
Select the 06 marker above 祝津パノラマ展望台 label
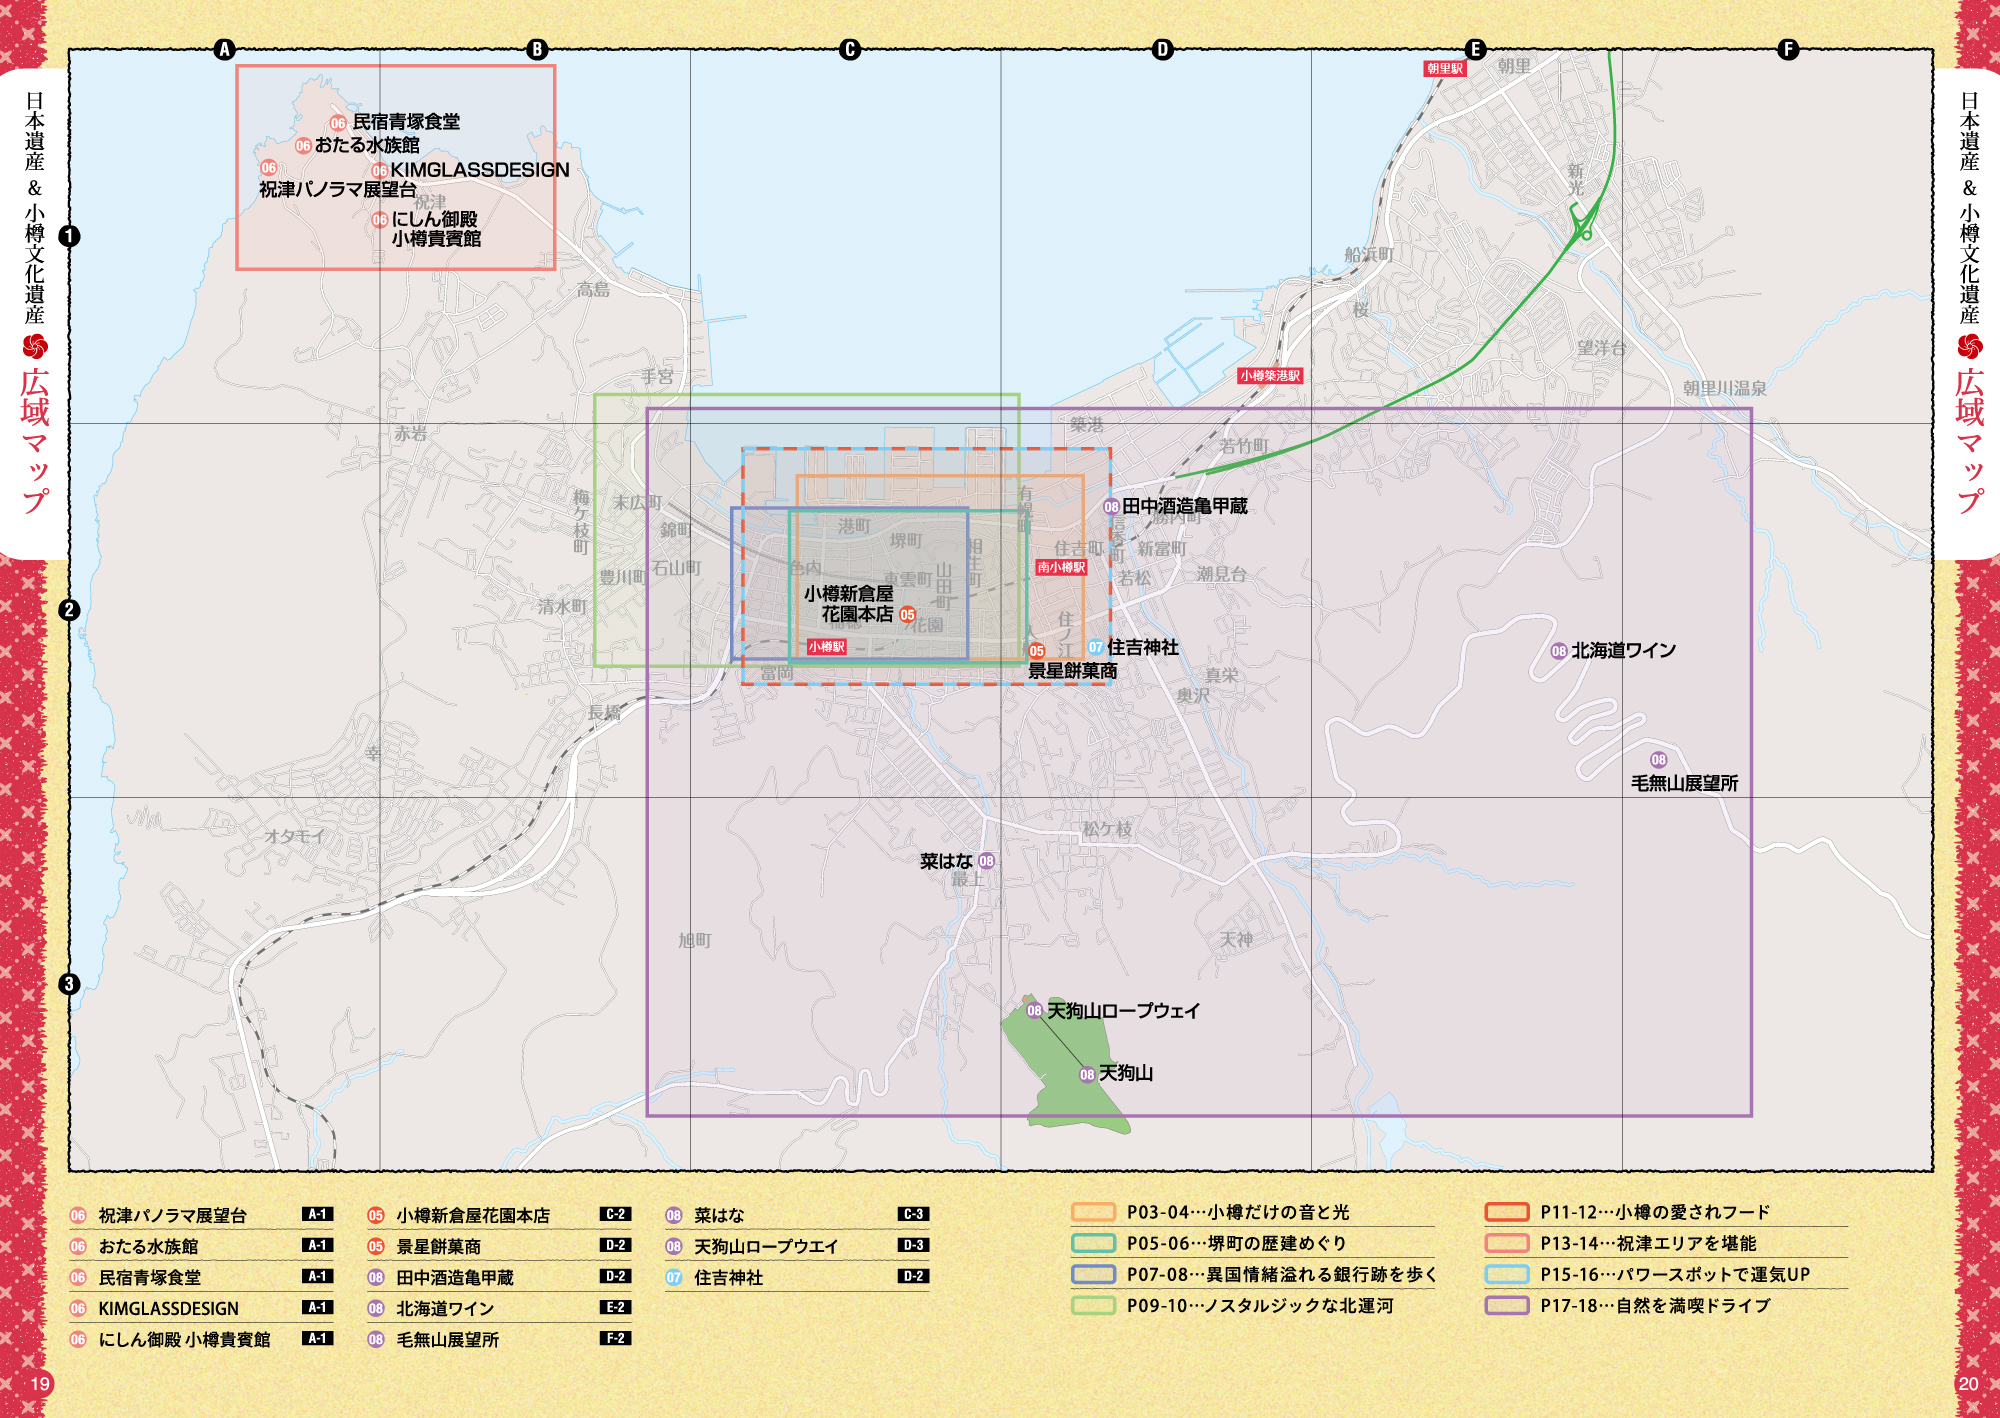coord(268,168)
